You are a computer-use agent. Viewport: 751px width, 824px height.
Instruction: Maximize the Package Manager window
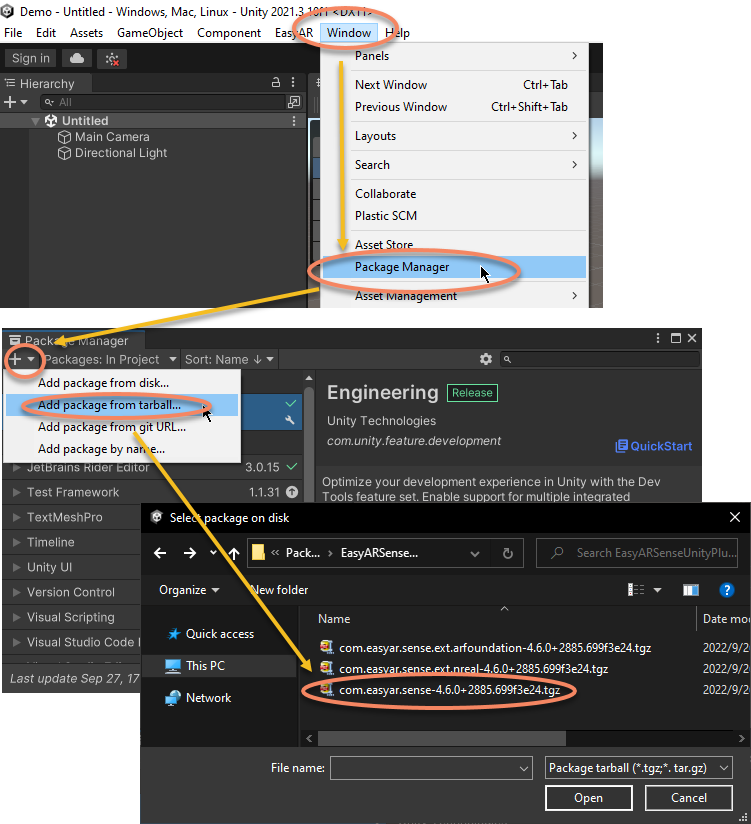pyautogui.click(x=676, y=338)
